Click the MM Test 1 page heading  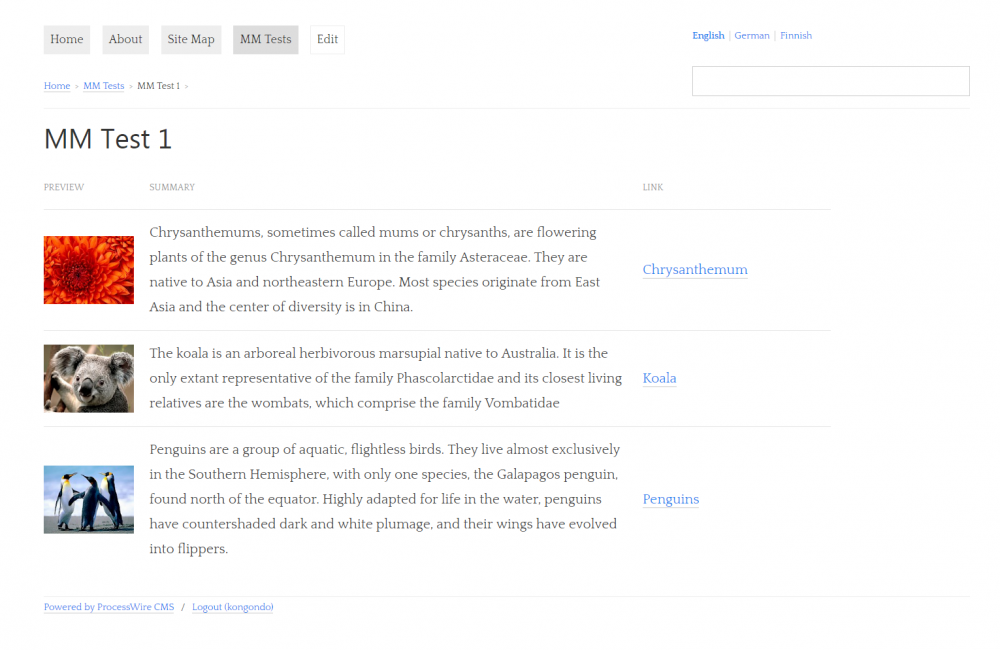[108, 139]
